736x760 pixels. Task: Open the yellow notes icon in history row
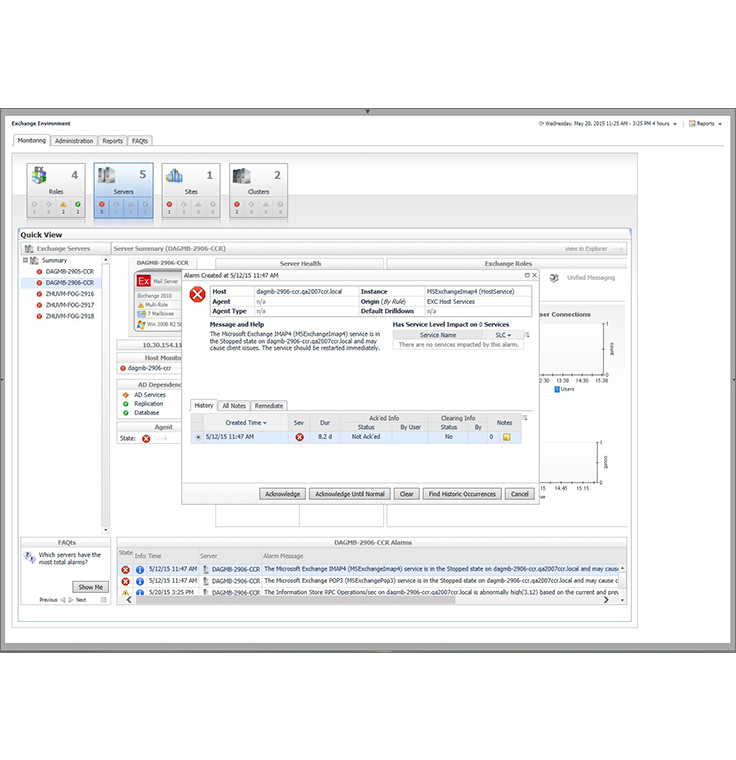[507, 437]
